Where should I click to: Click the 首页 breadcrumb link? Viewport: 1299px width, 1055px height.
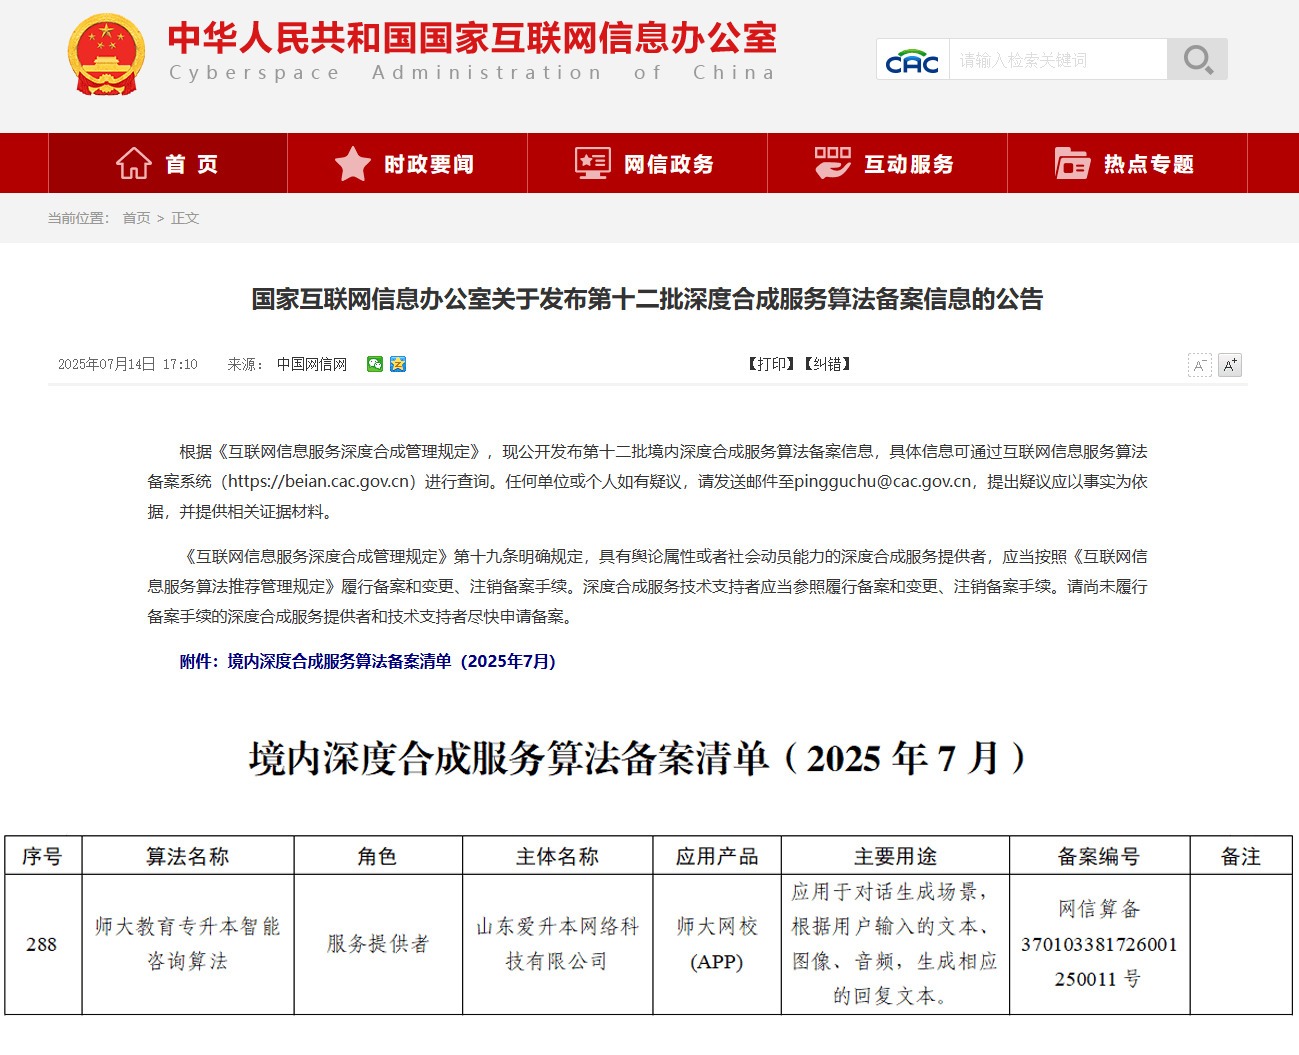[136, 218]
